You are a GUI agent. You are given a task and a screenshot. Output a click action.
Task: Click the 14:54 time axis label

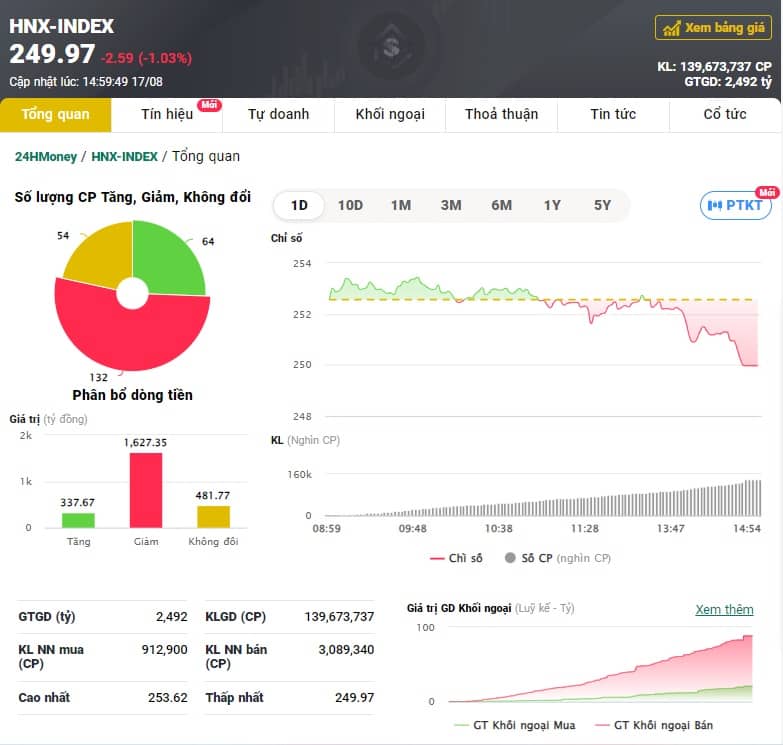click(747, 528)
